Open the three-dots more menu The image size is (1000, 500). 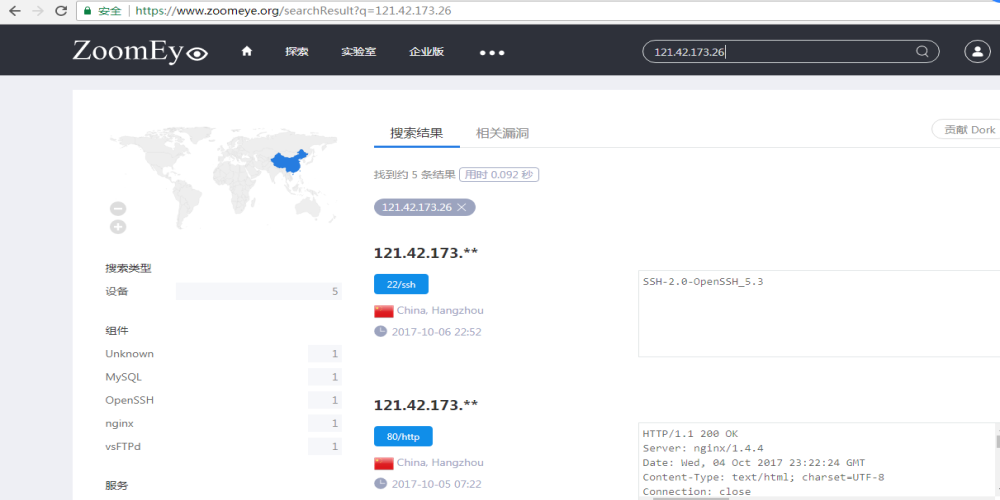pyautogui.click(x=492, y=52)
